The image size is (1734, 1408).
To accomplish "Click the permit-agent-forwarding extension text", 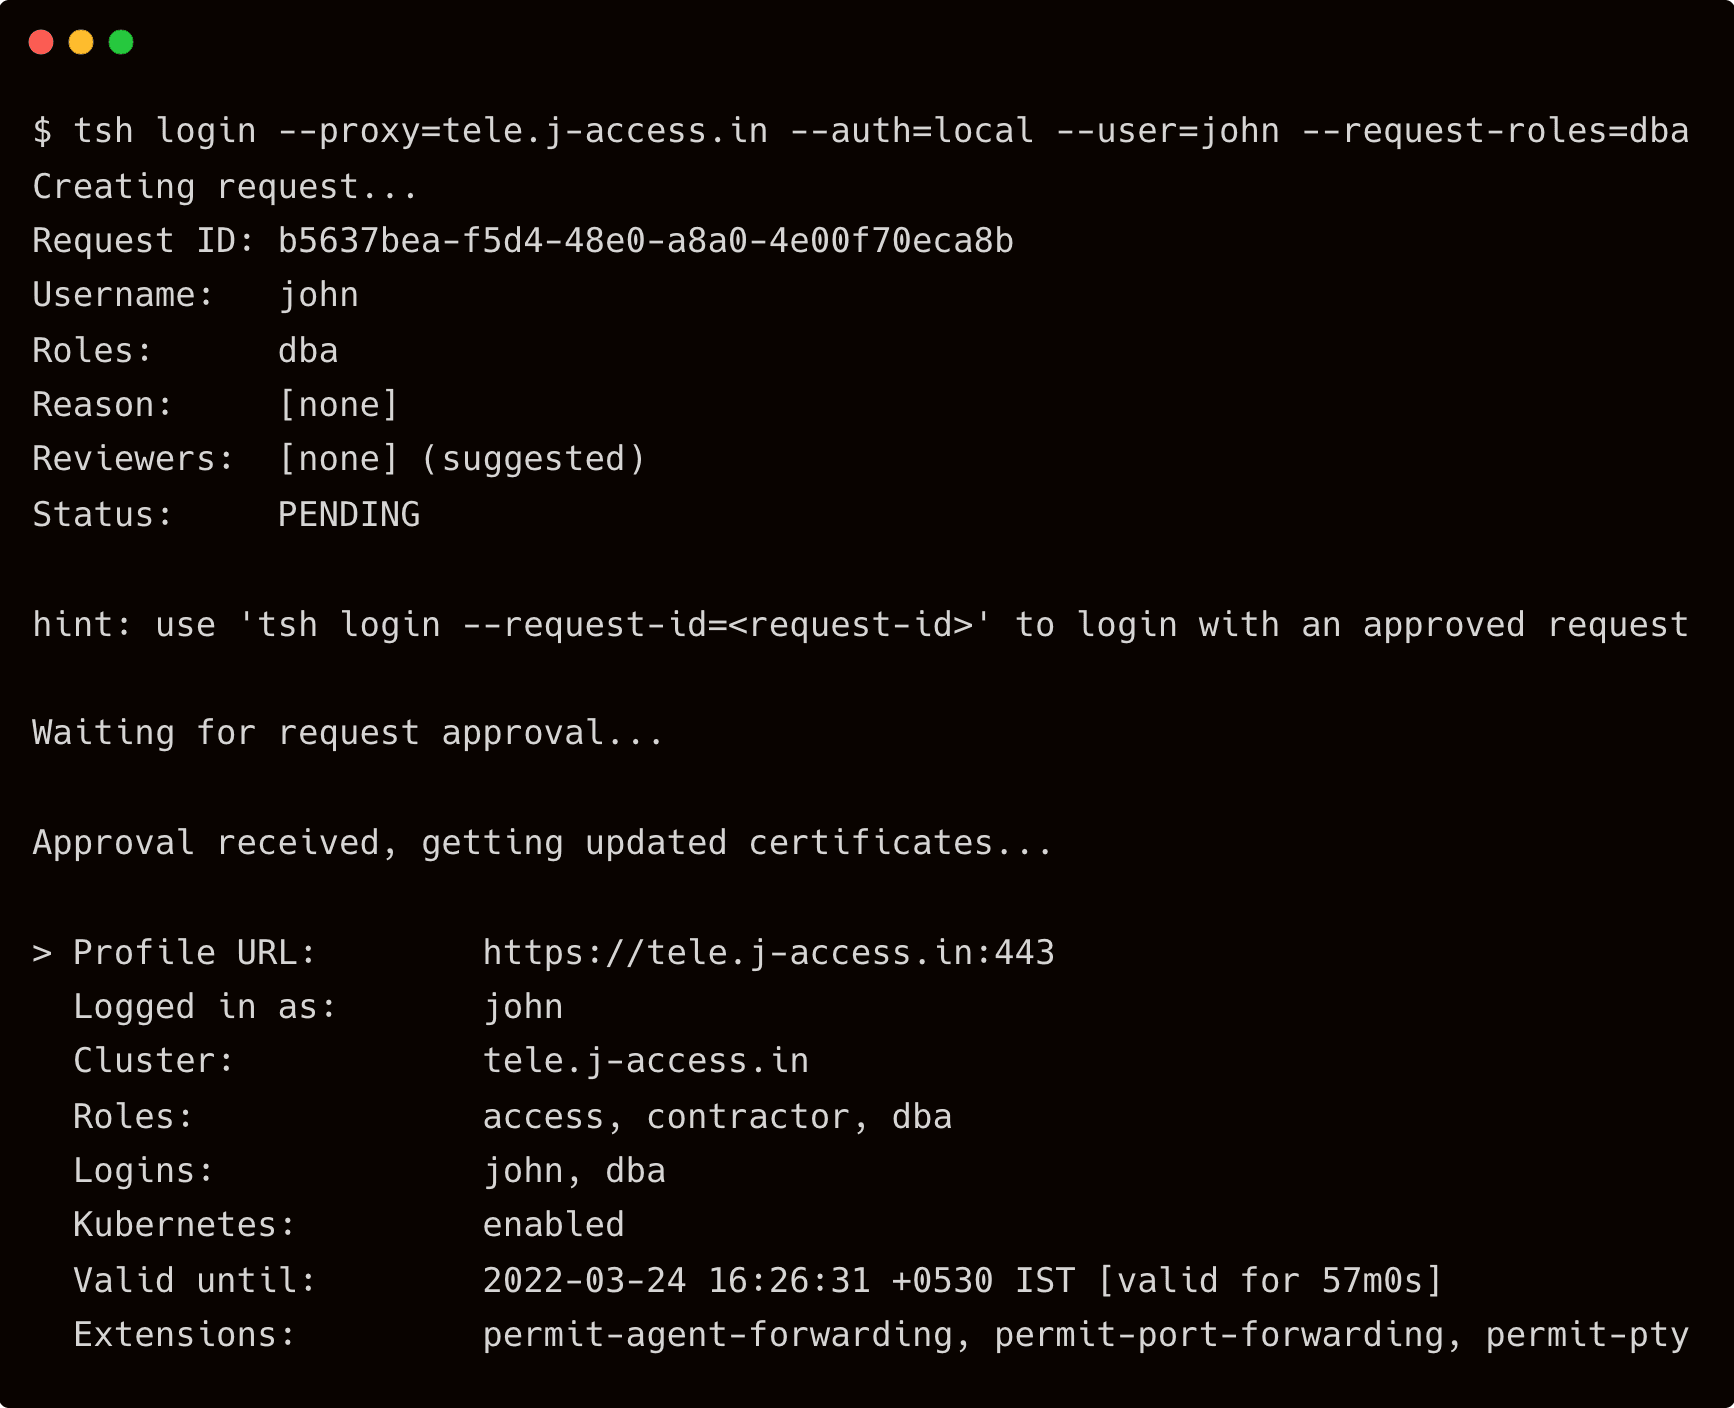I will [x=717, y=1335].
